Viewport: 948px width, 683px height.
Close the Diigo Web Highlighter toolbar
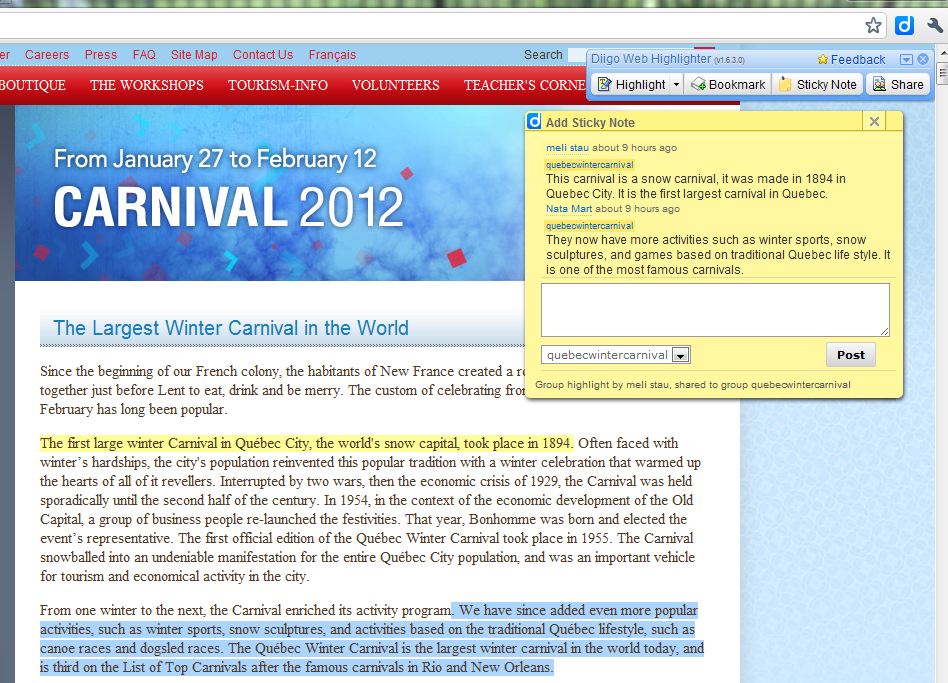pos(923,60)
